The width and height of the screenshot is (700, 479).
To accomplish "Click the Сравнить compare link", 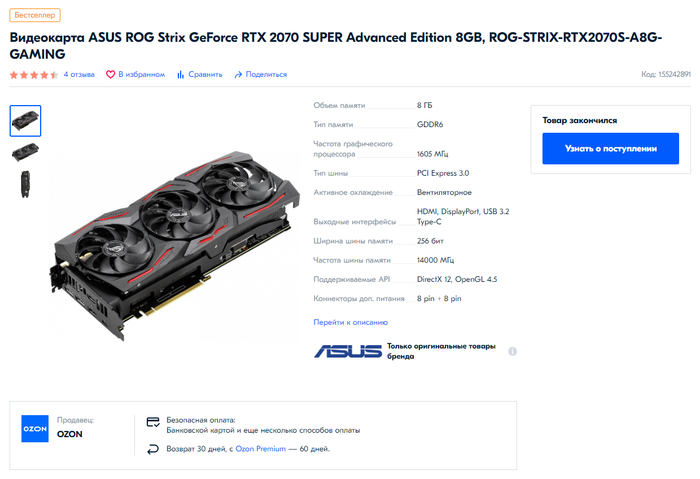I will pyautogui.click(x=205, y=75).
